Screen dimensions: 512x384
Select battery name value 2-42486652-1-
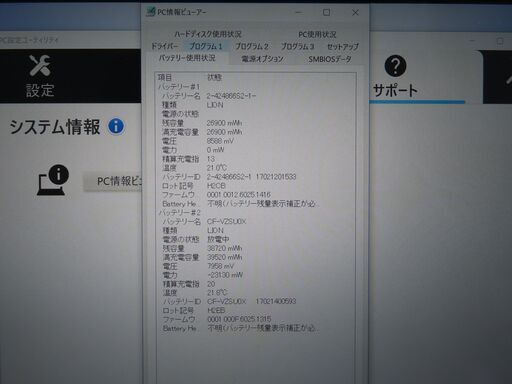[231, 96]
